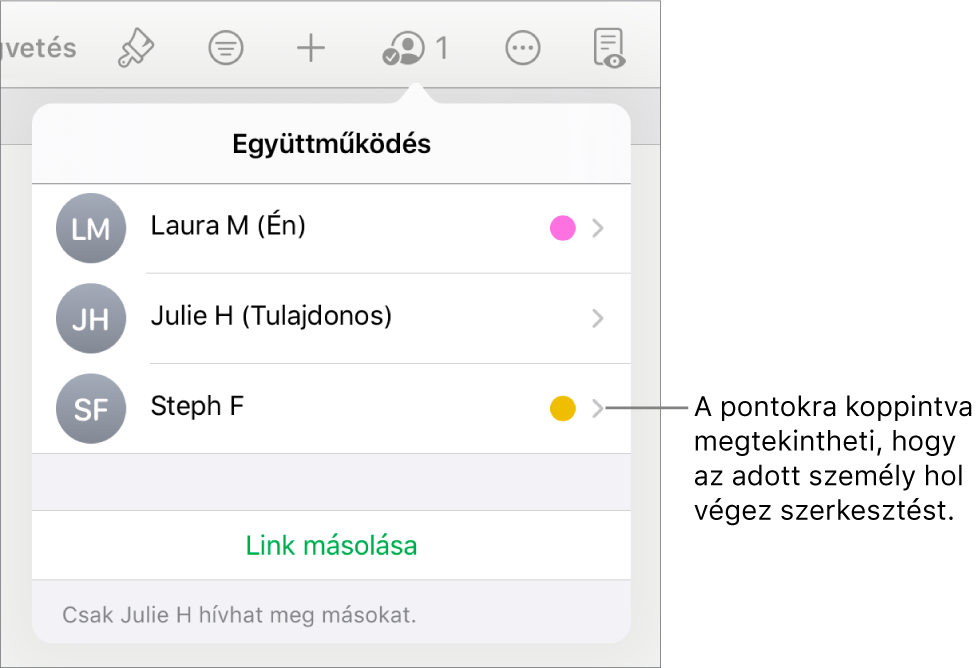Open the Julie H (Tulajdonos) row
976x668 pixels.
click(x=300, y=318)
